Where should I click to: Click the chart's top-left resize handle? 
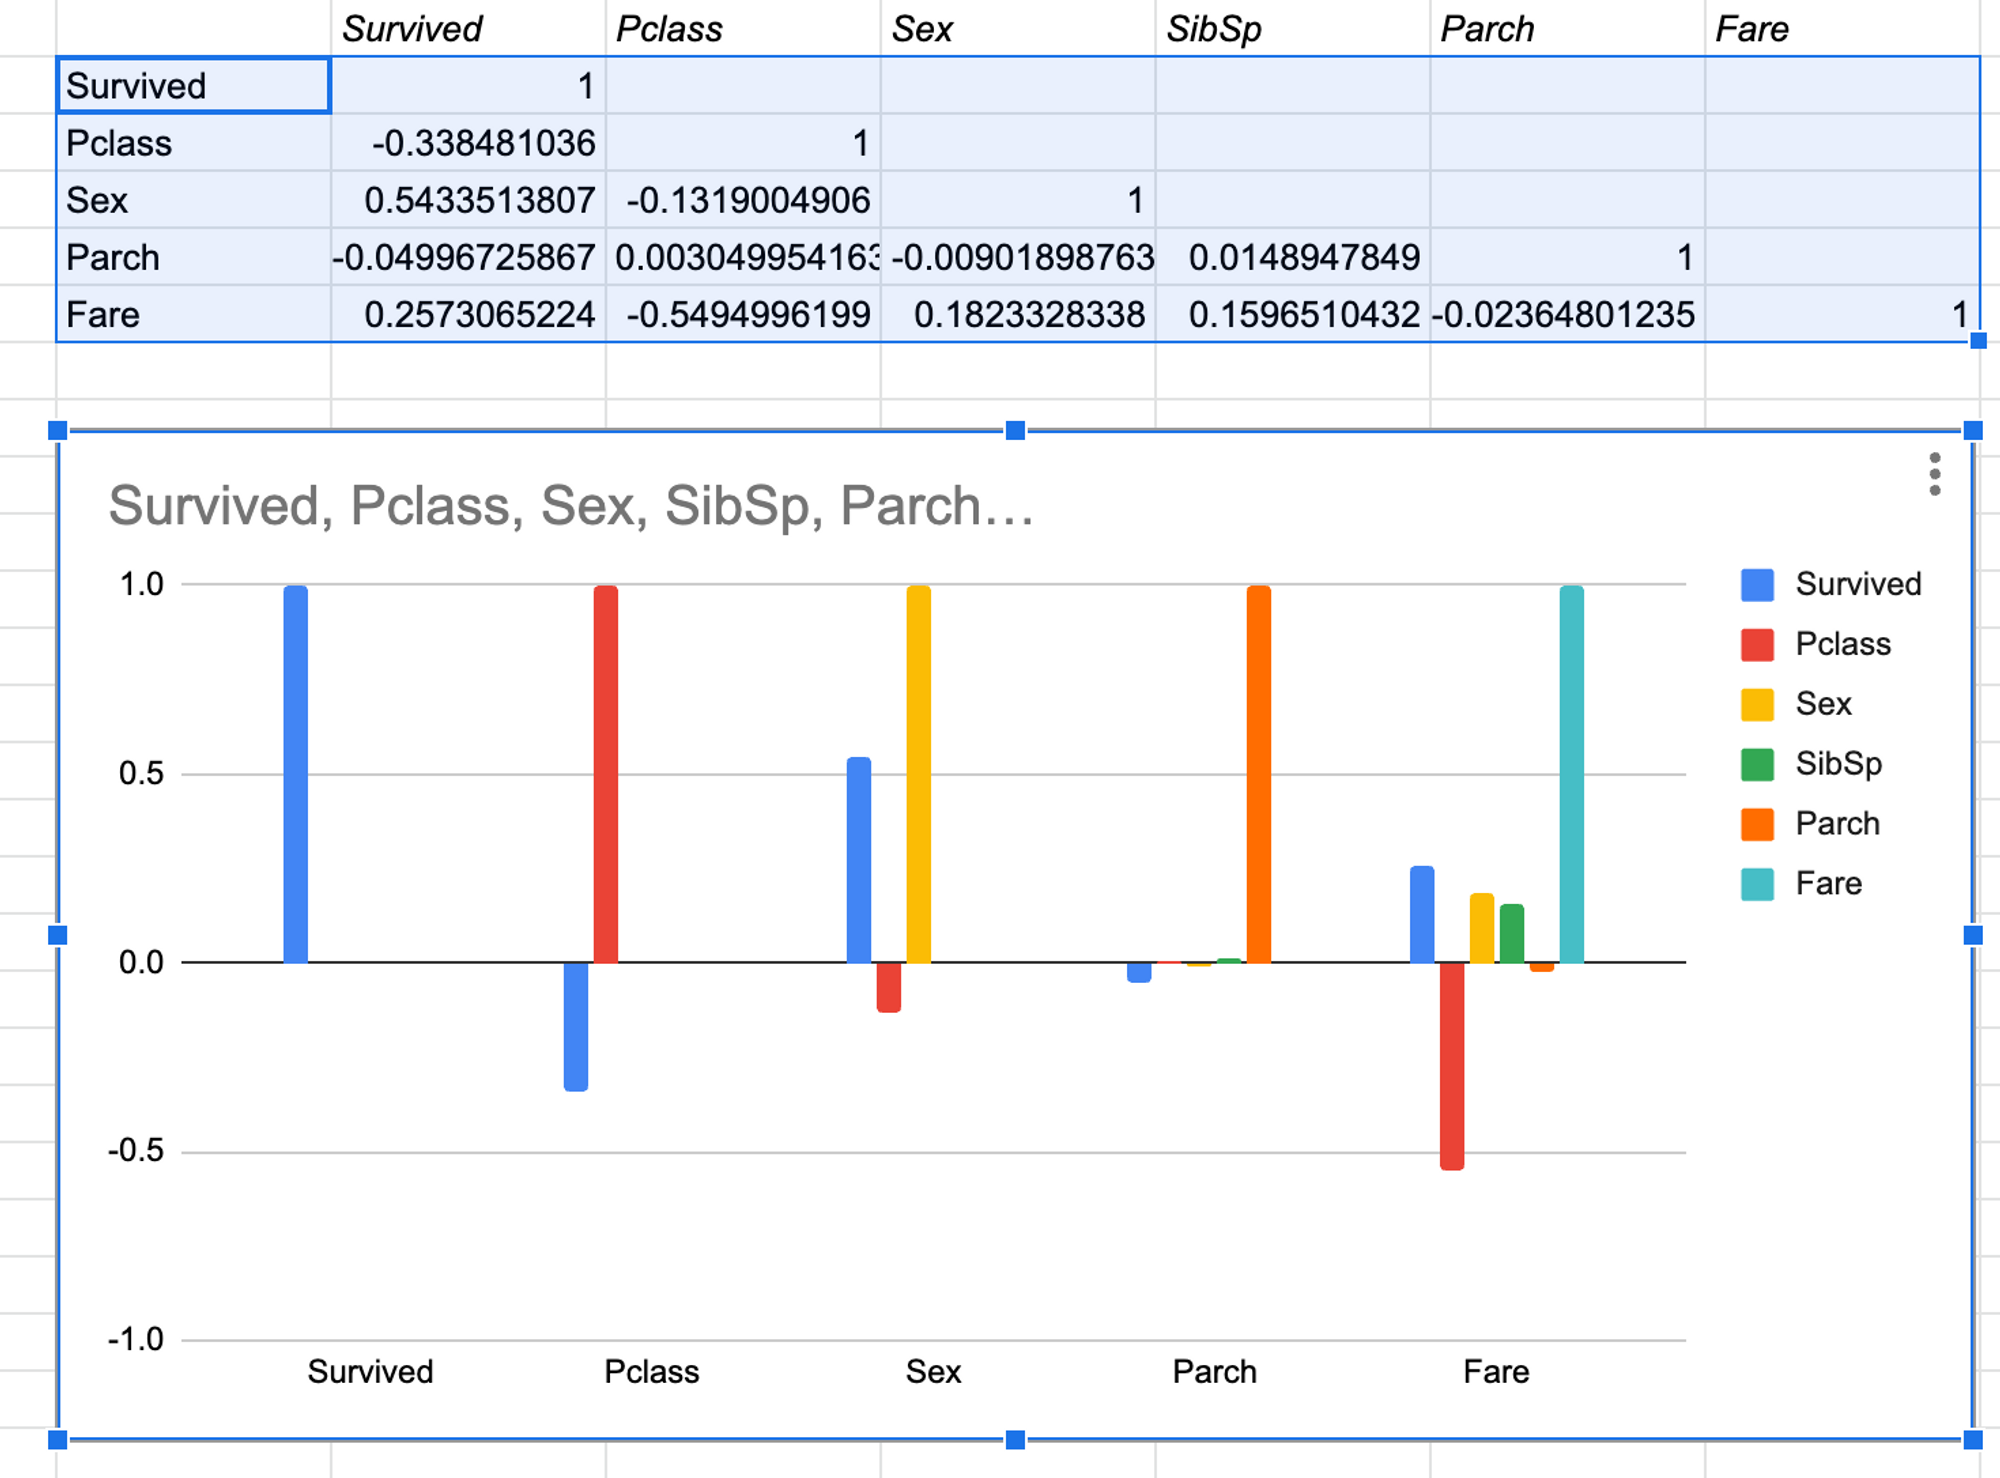click(x=58, y=431)
